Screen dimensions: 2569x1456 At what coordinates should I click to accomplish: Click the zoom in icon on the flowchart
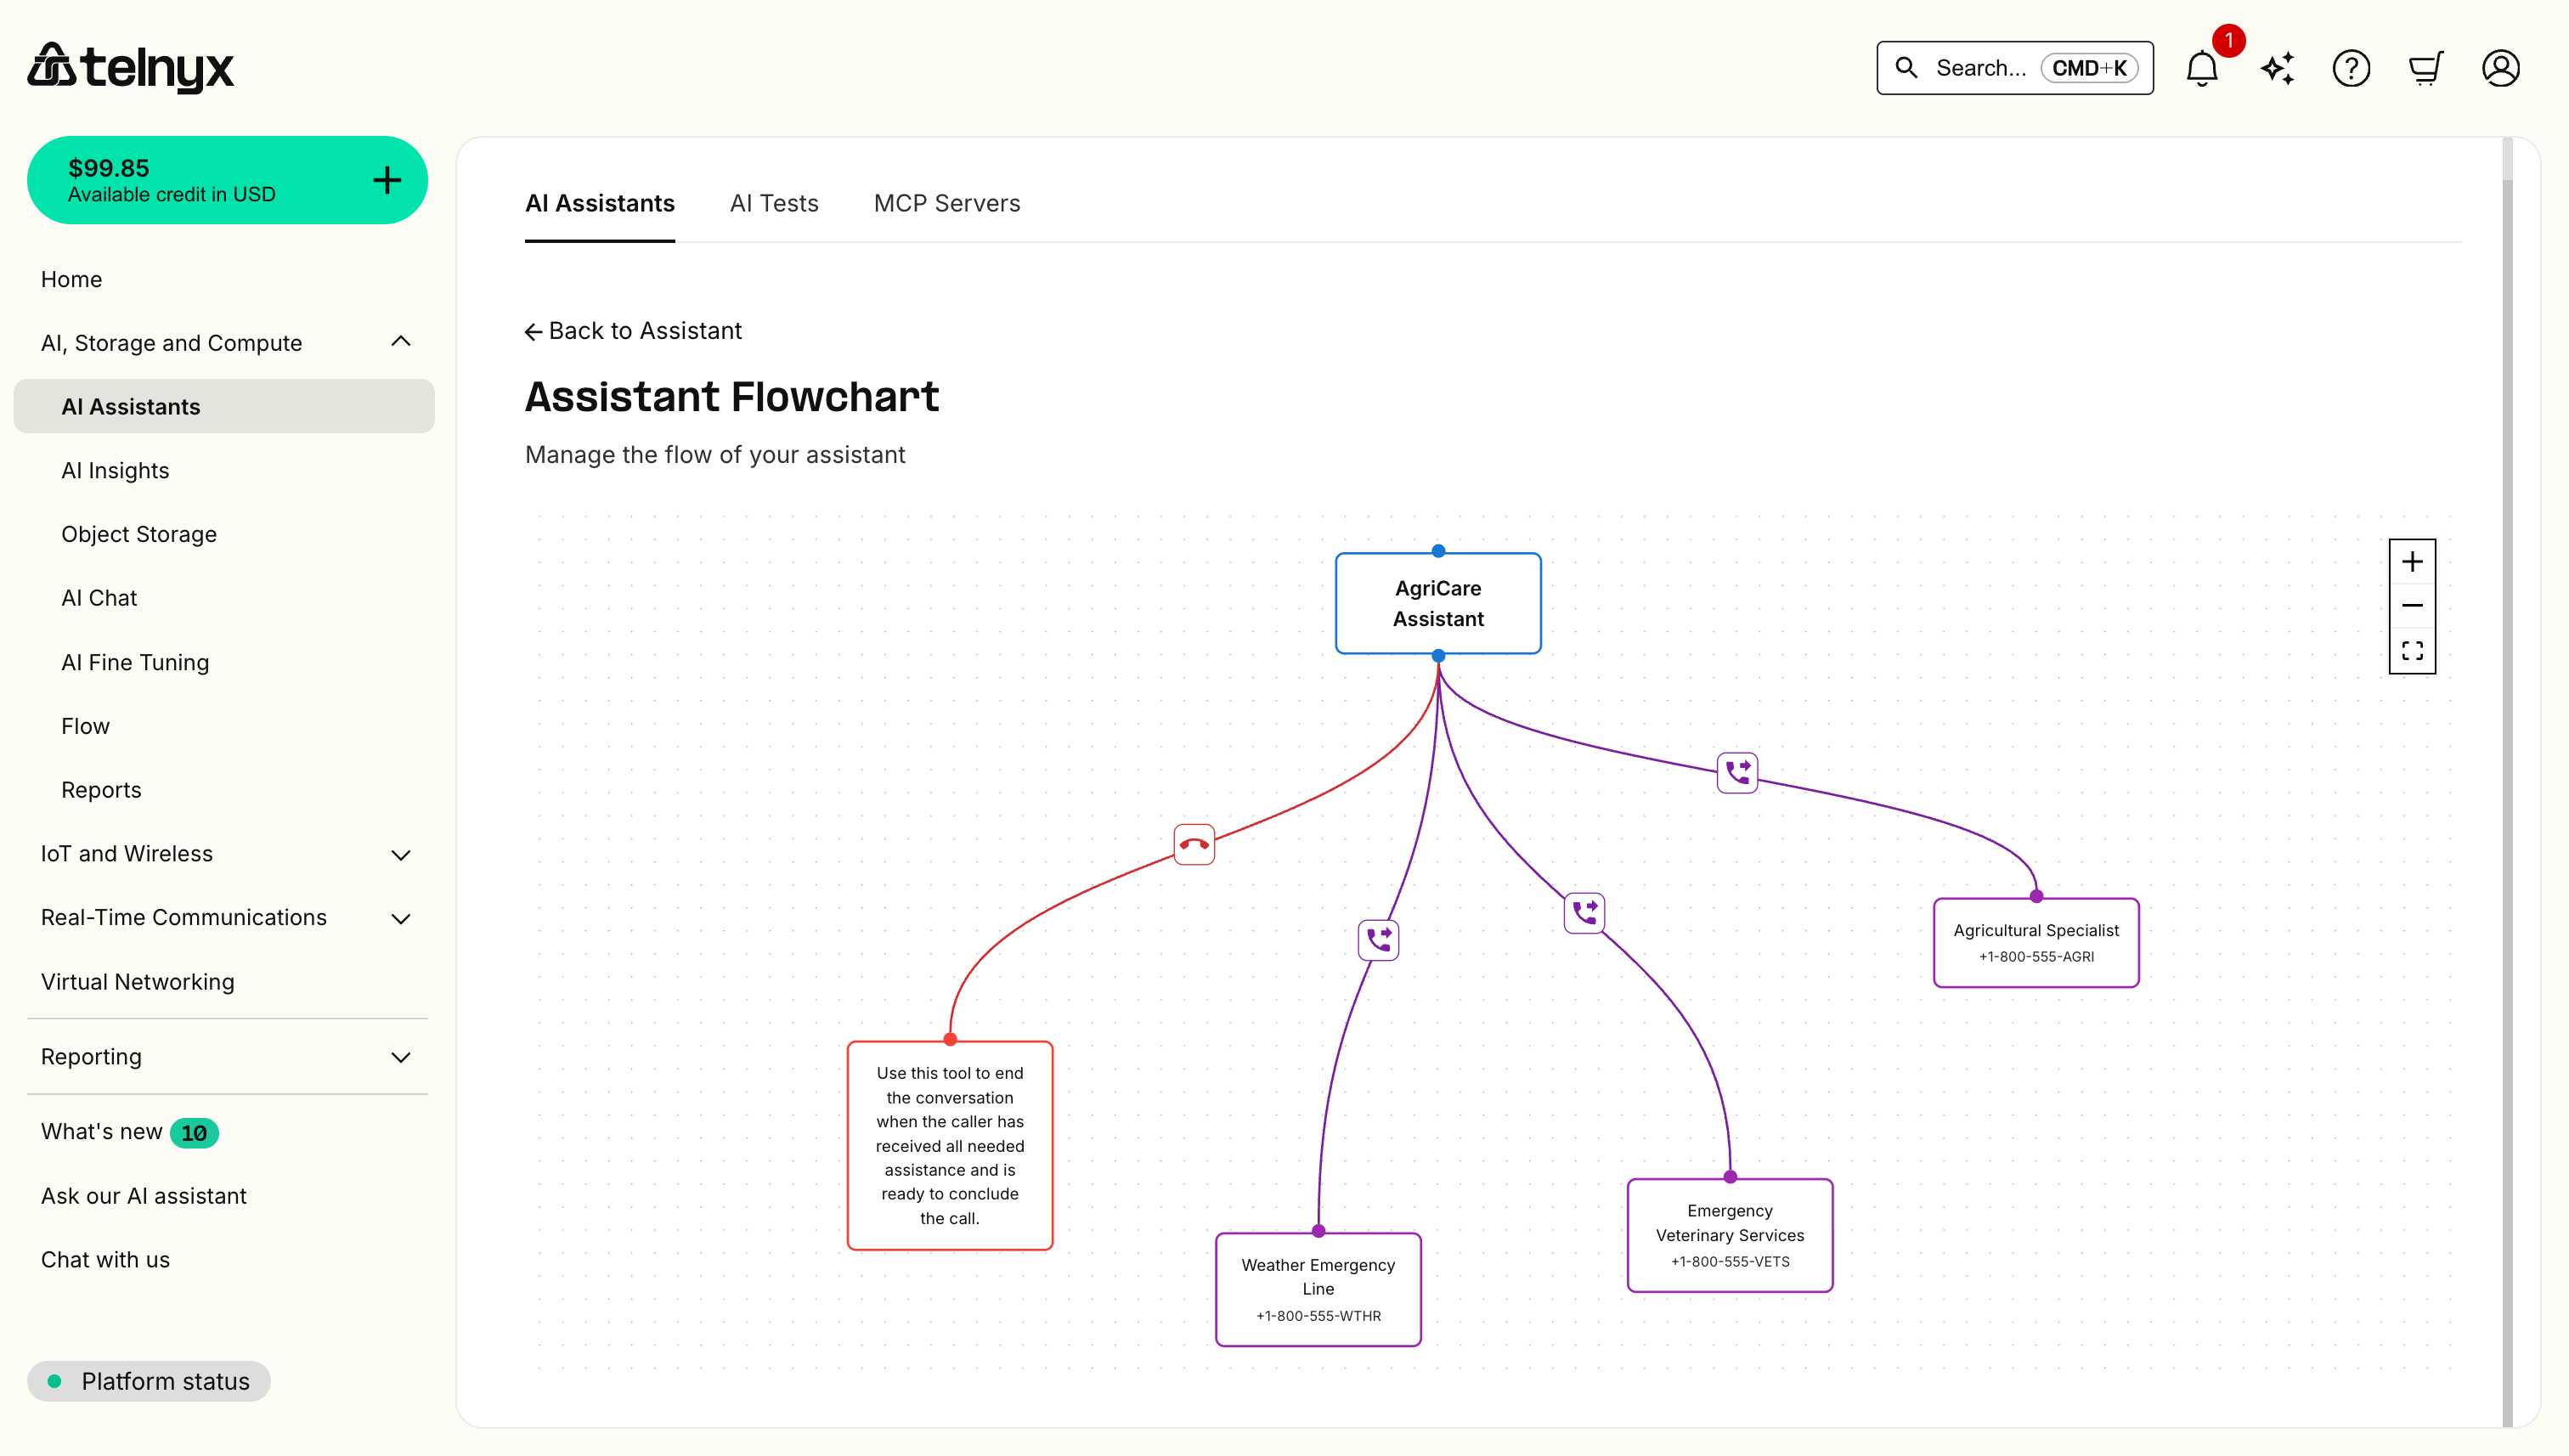pos(2412,561)
